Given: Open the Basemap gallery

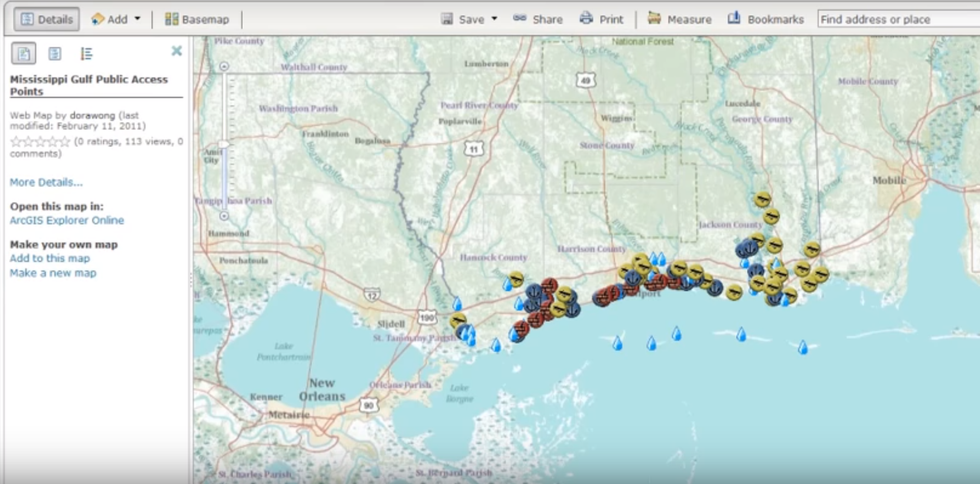Looking at the screenshot, I should 197,19.
